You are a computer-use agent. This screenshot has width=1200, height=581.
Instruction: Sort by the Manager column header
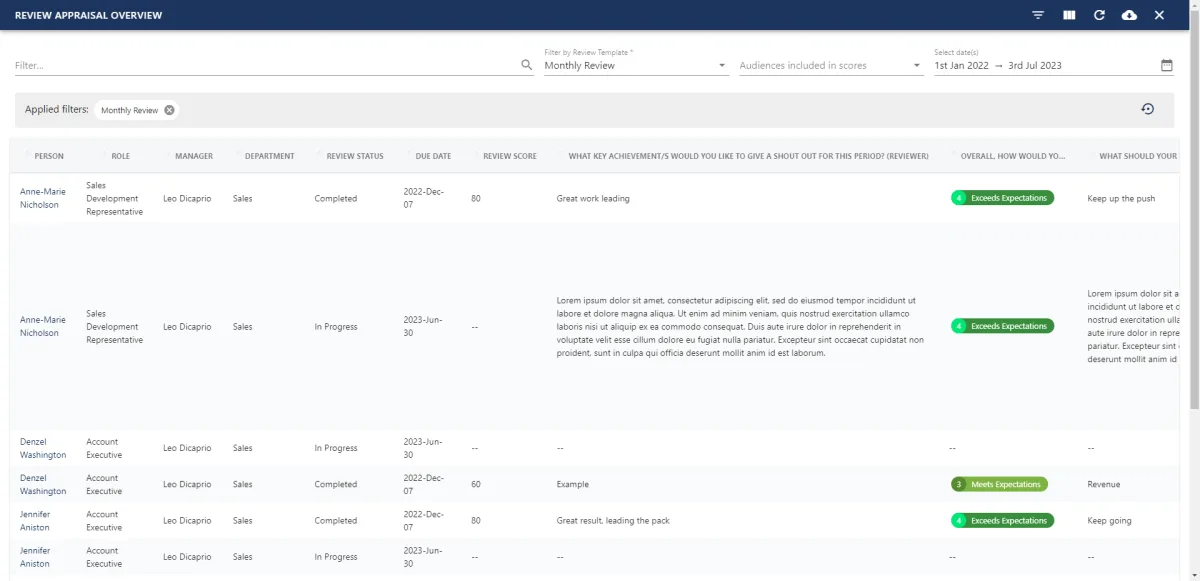point(193,156)
